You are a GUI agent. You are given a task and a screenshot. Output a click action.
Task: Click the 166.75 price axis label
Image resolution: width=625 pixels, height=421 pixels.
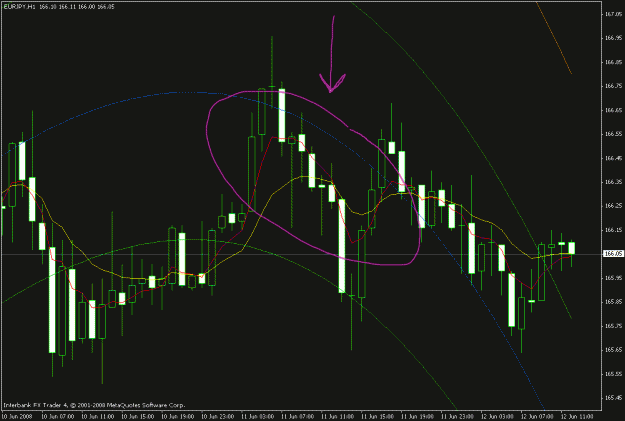[x=613, y=86]
